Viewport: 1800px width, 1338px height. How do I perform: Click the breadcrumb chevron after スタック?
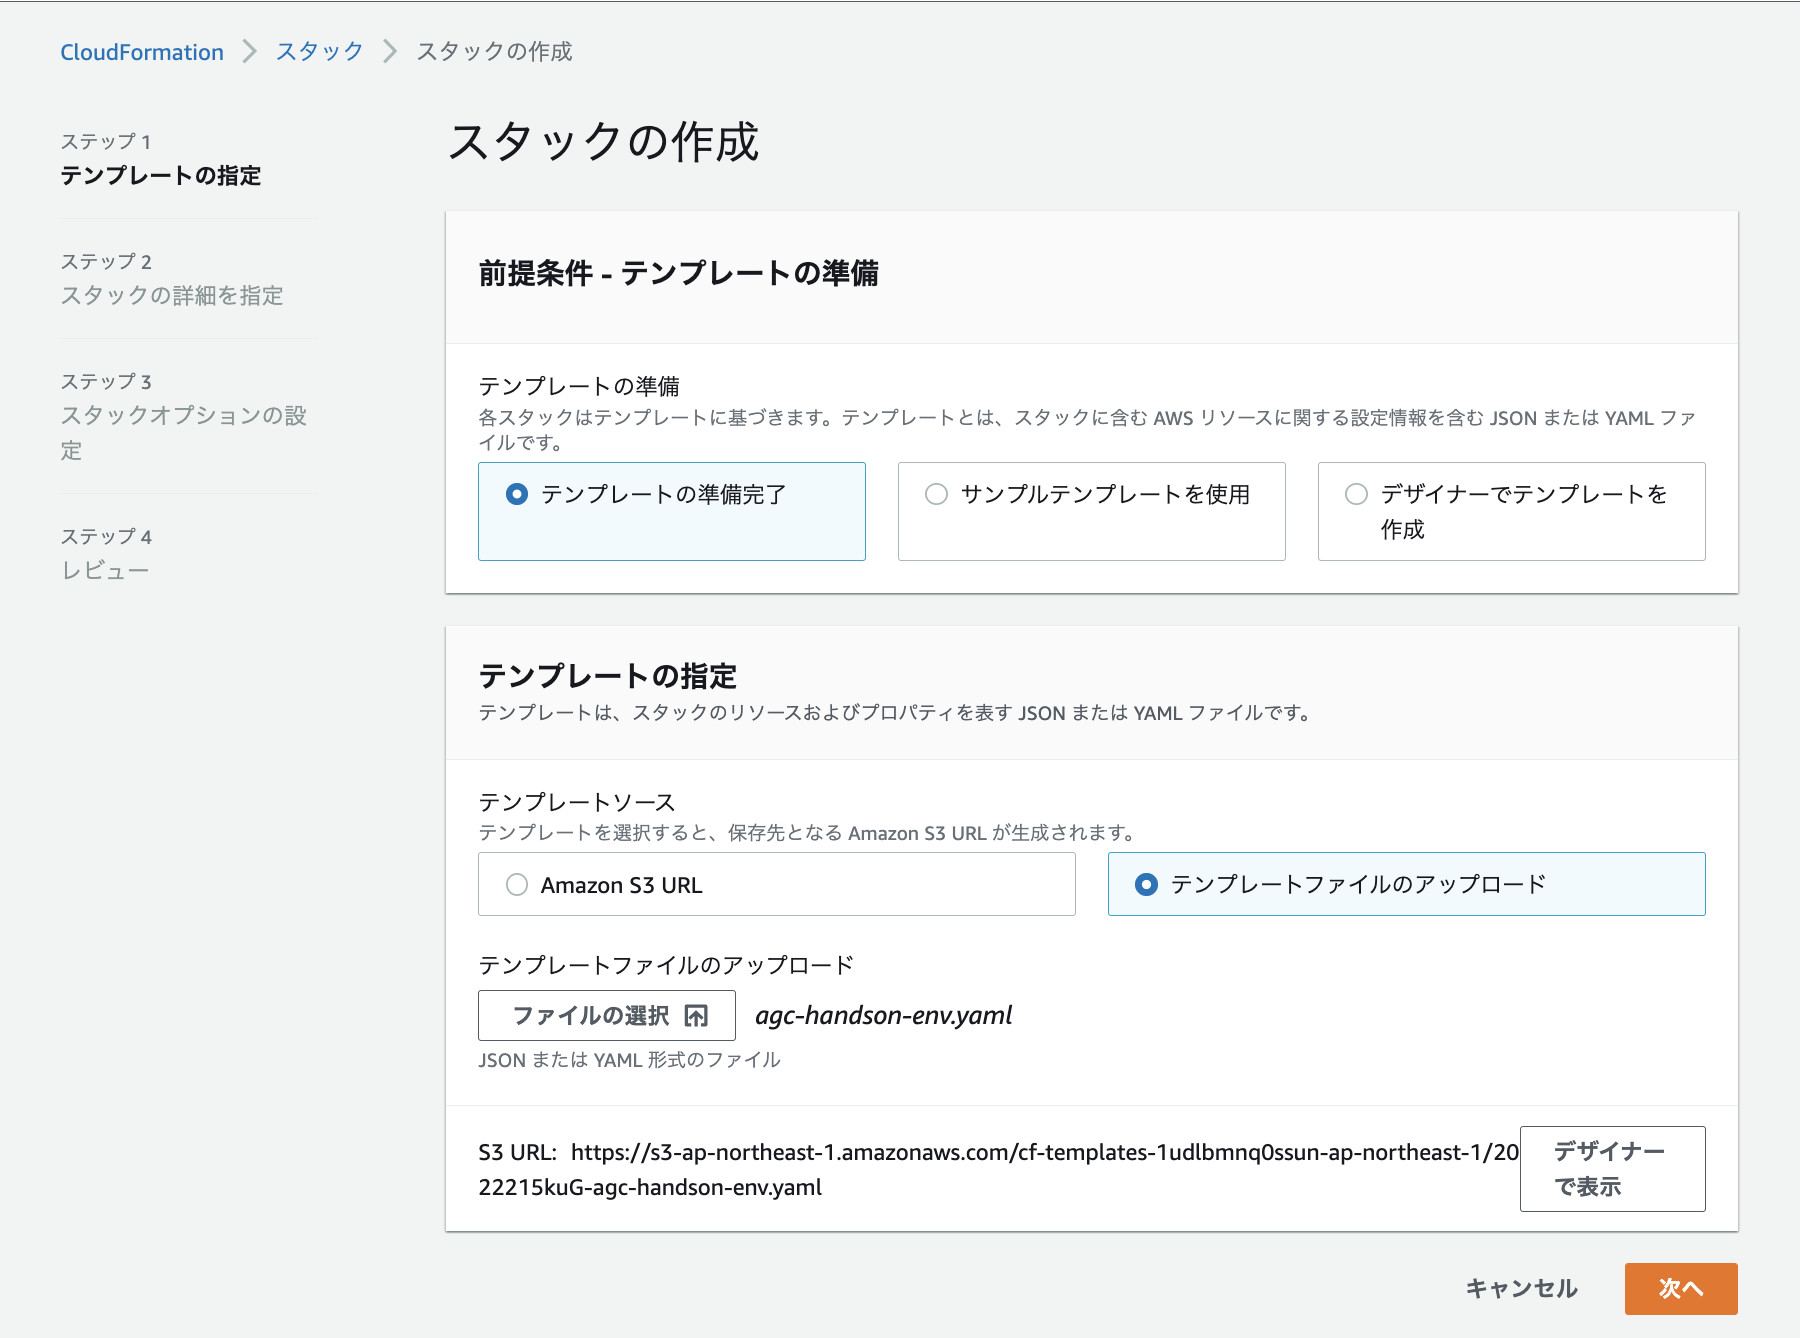tap(390, 52)
